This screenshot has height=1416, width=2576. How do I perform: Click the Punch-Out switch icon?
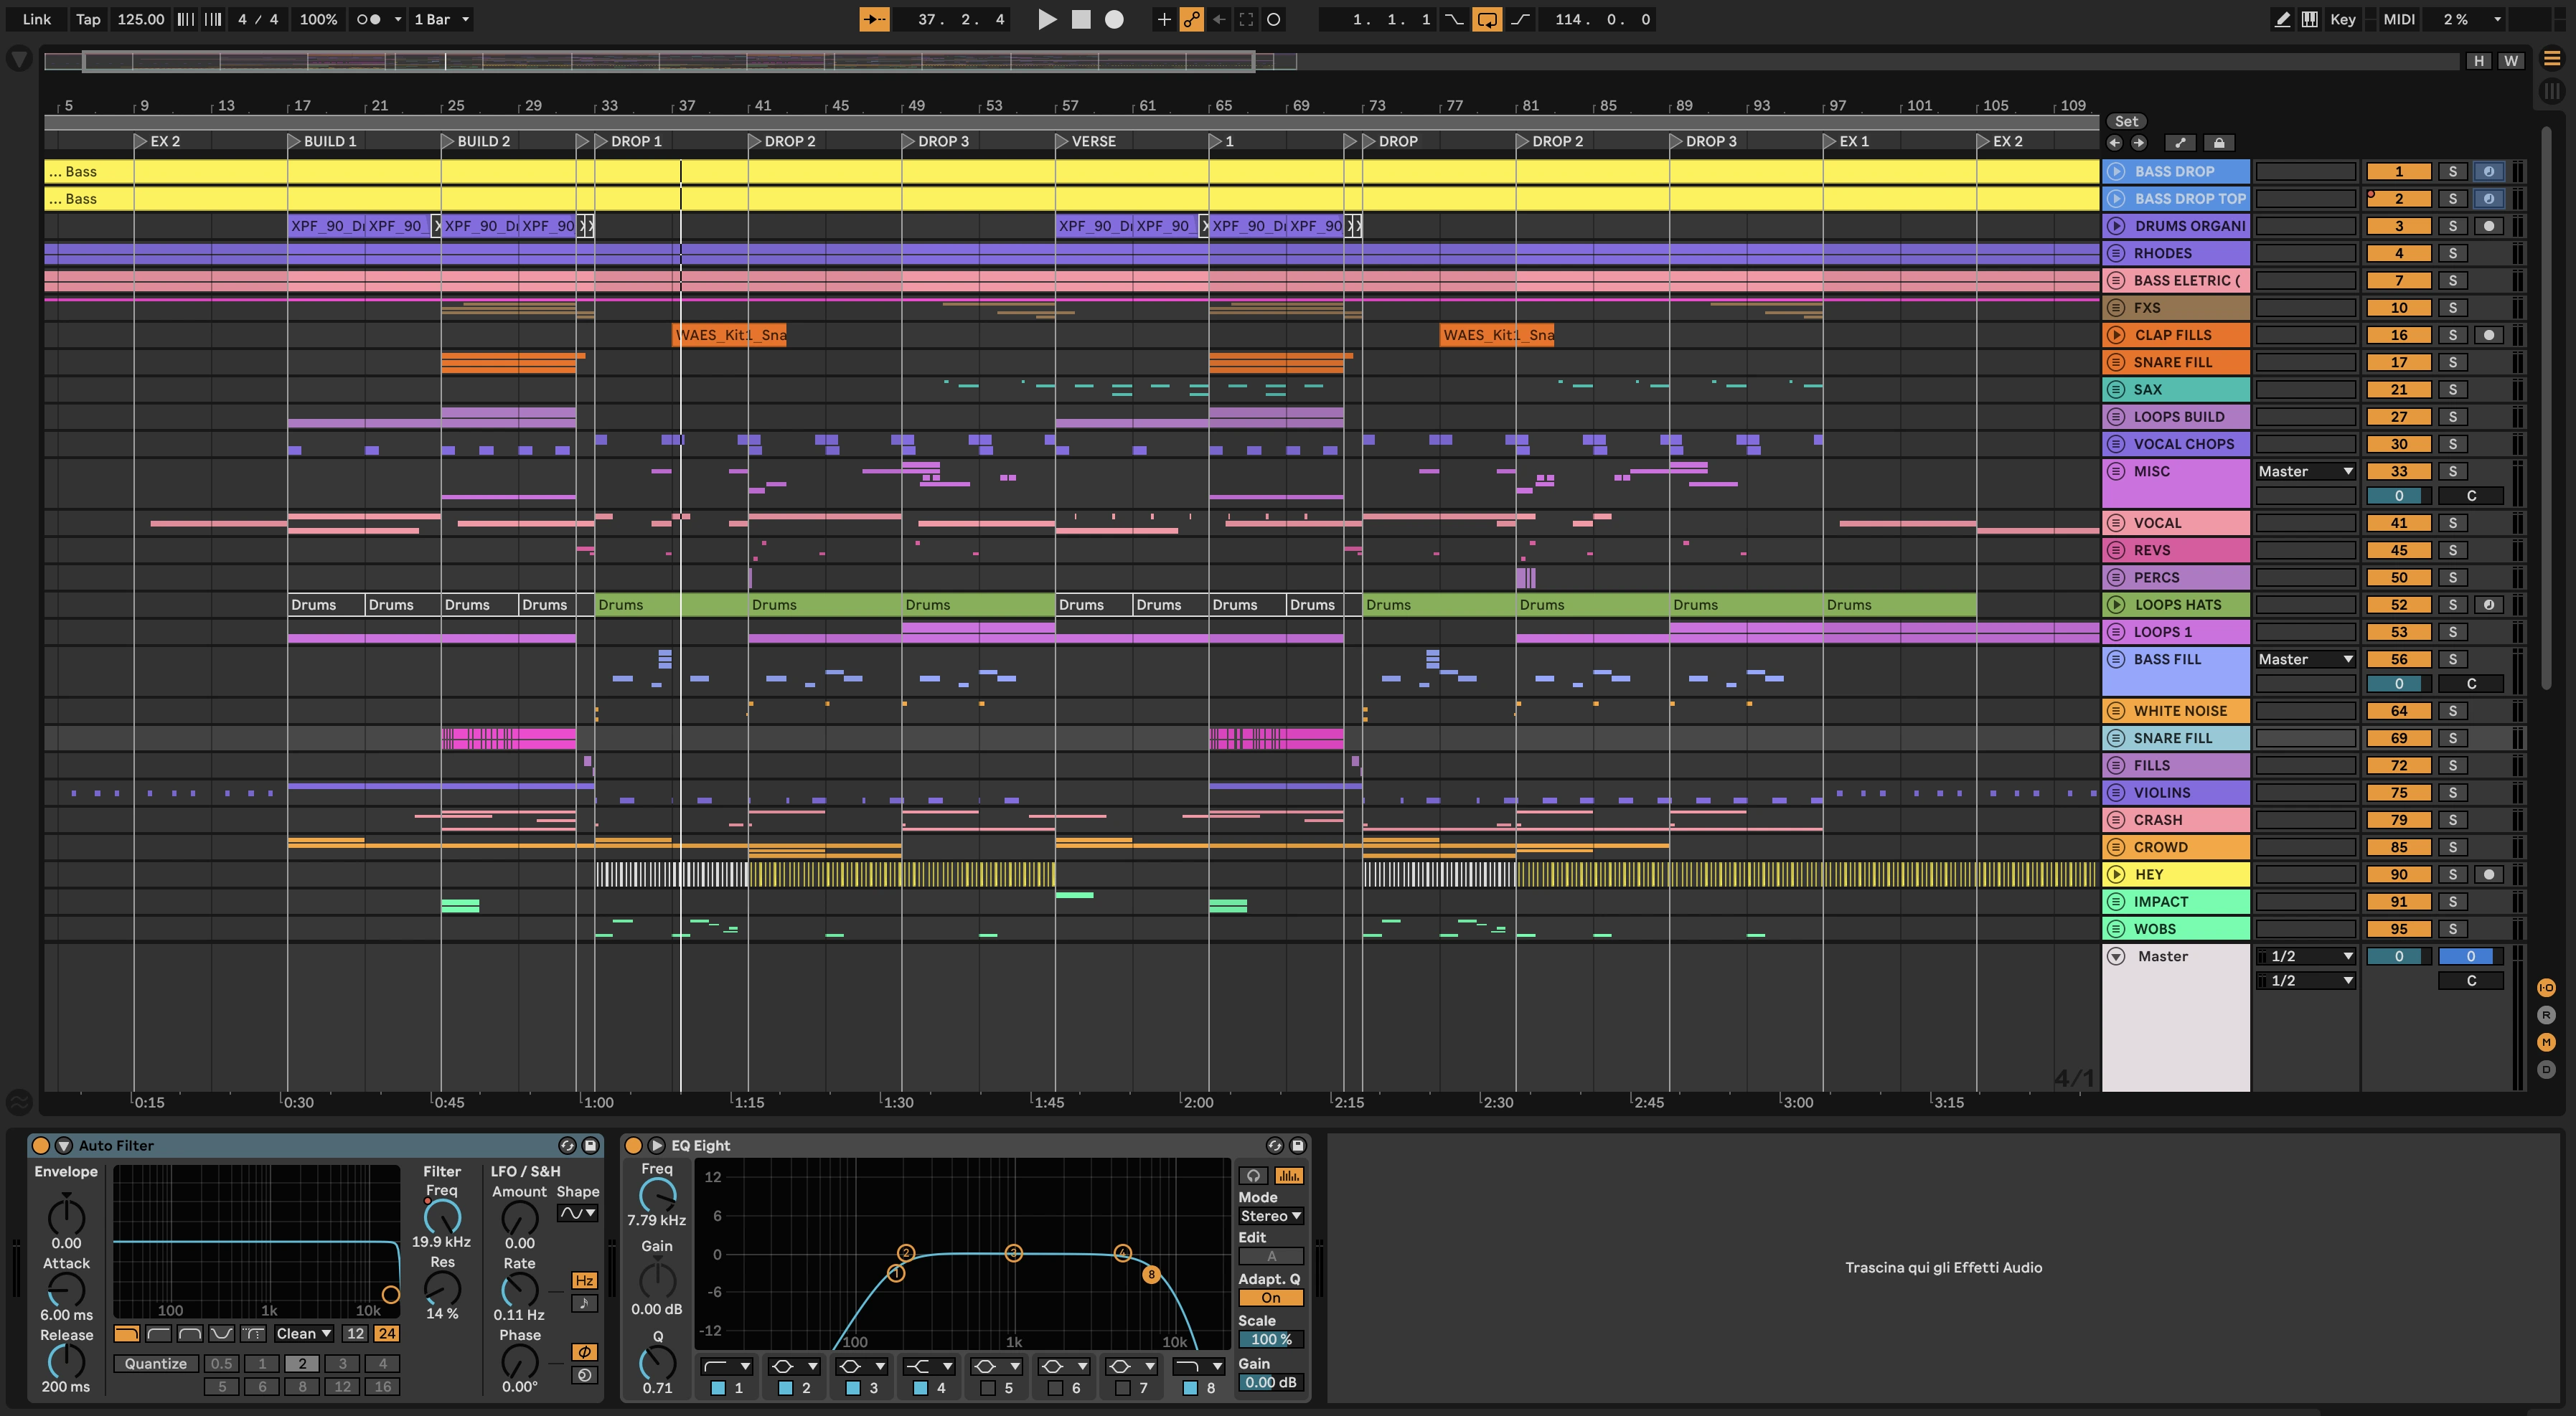1520,19
